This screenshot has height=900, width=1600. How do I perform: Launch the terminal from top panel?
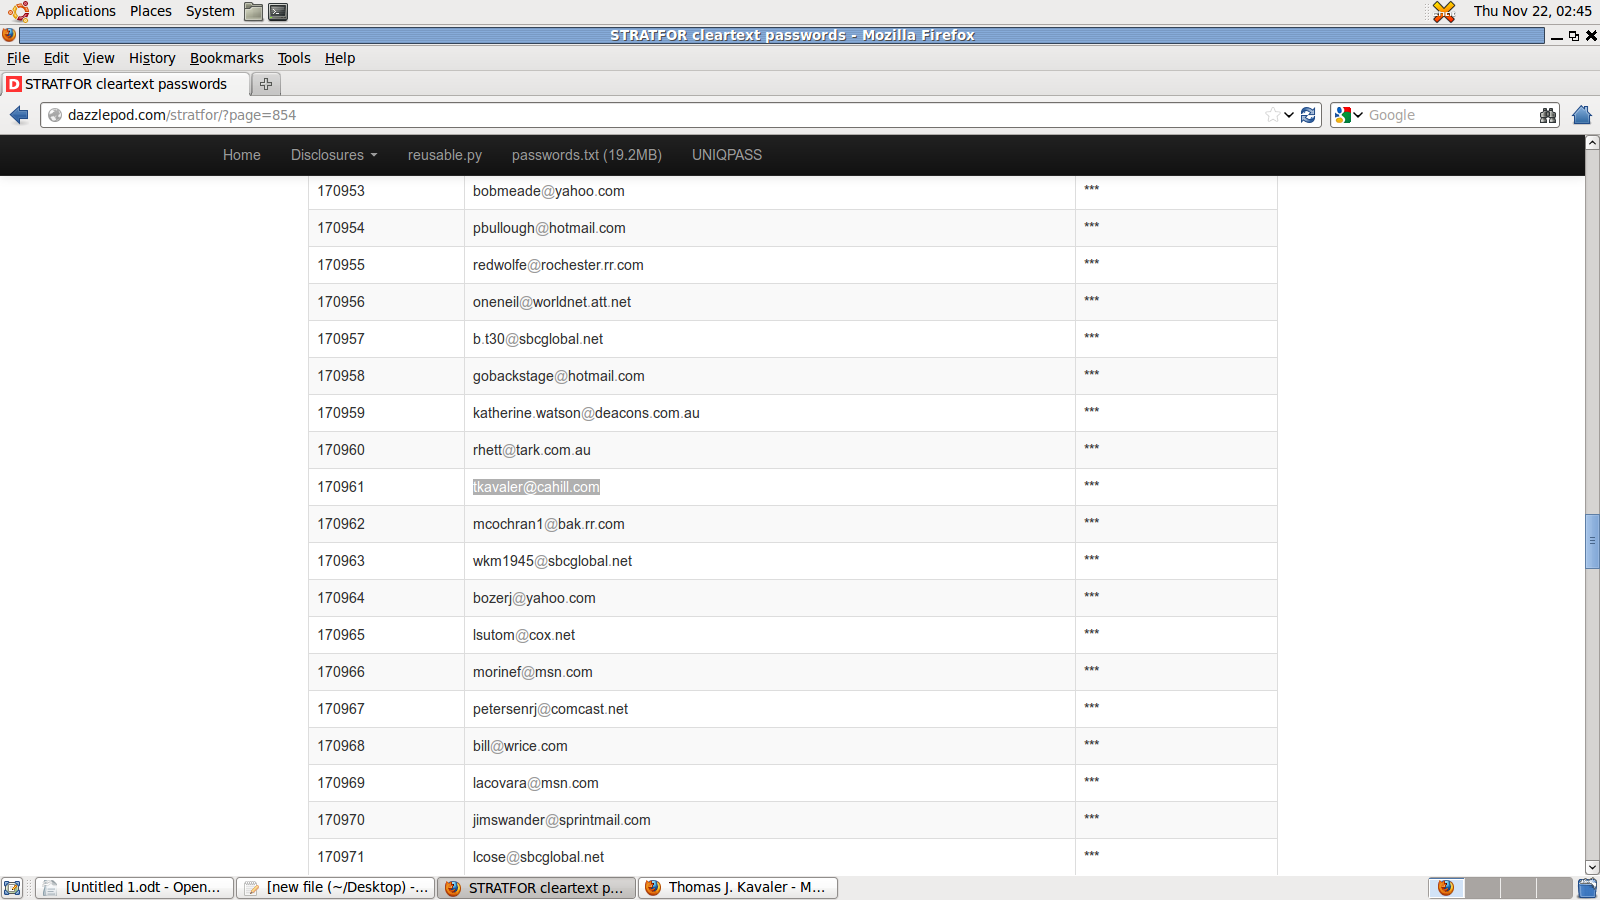pos(278,12)
